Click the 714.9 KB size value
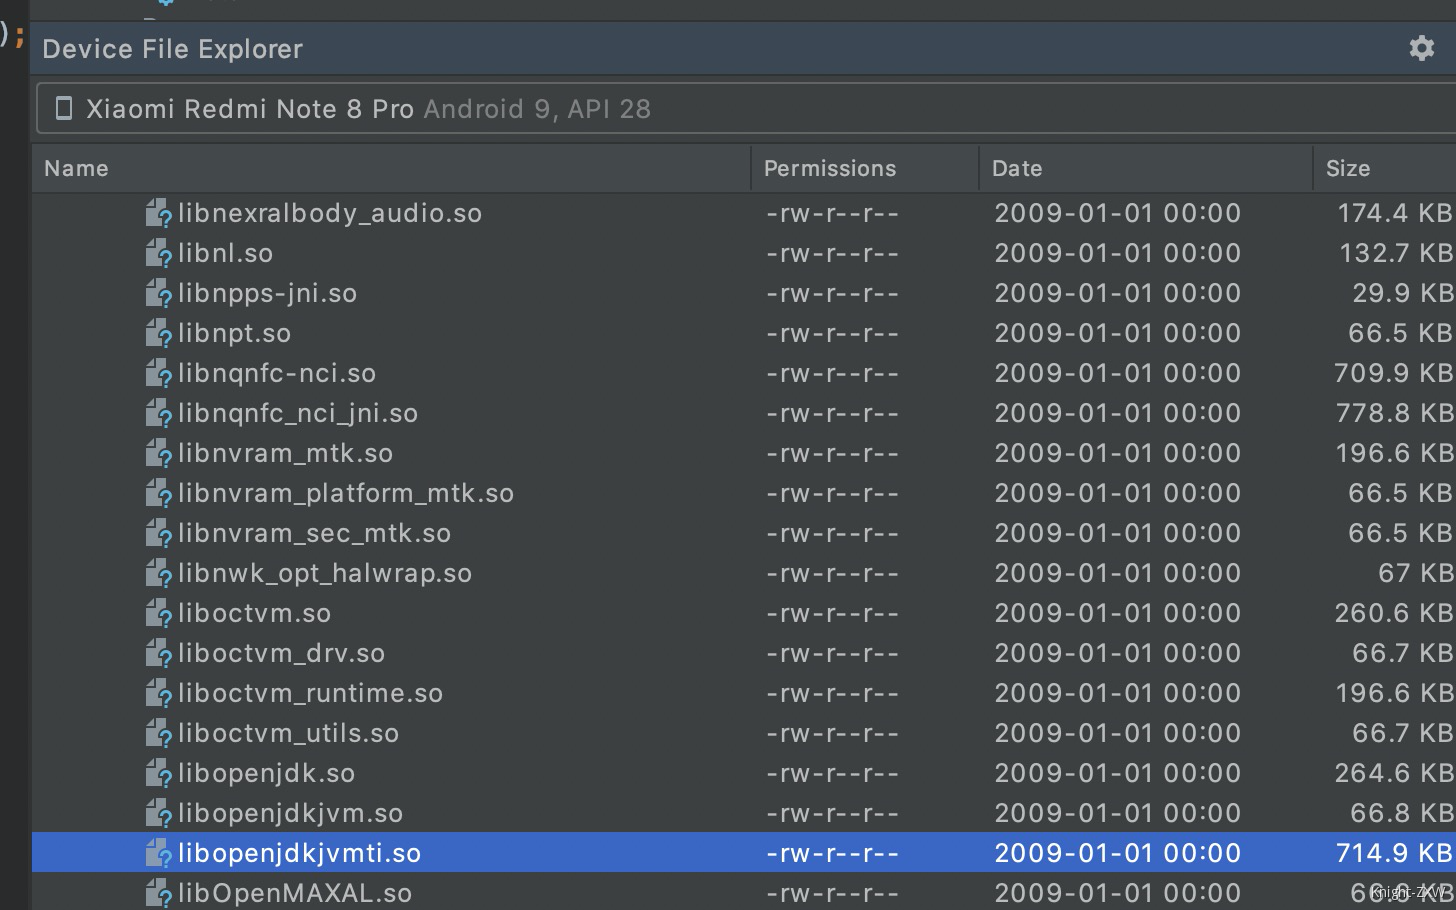 coord(1394,853)
